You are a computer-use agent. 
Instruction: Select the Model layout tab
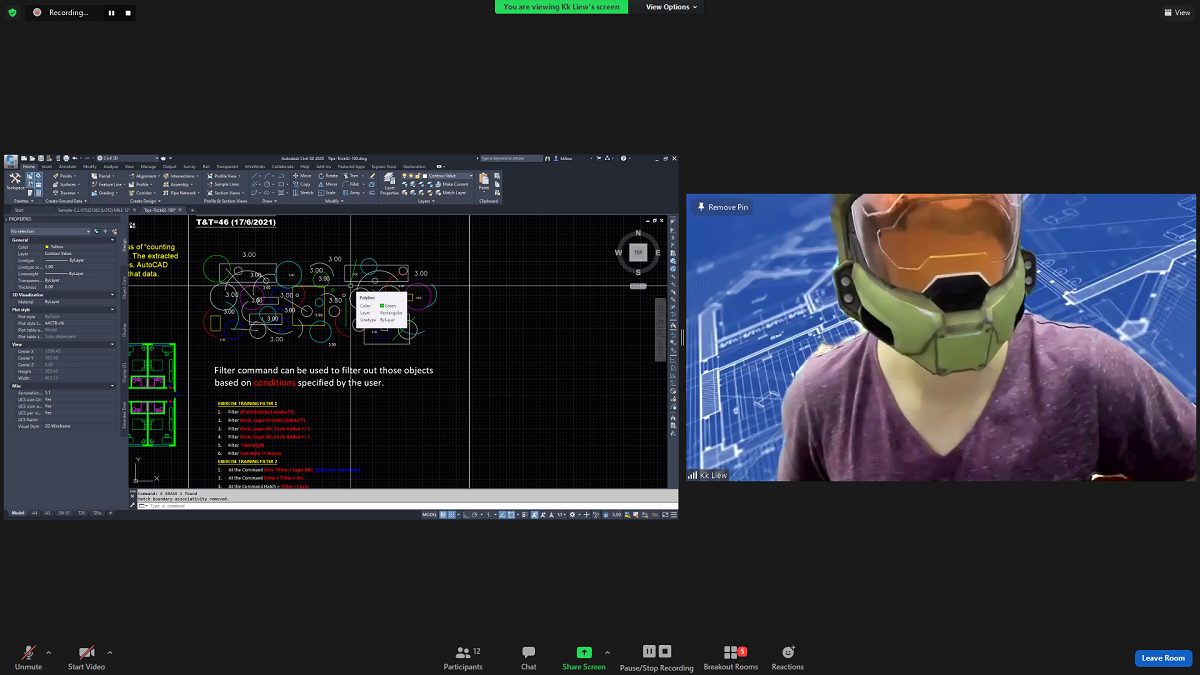17,513
